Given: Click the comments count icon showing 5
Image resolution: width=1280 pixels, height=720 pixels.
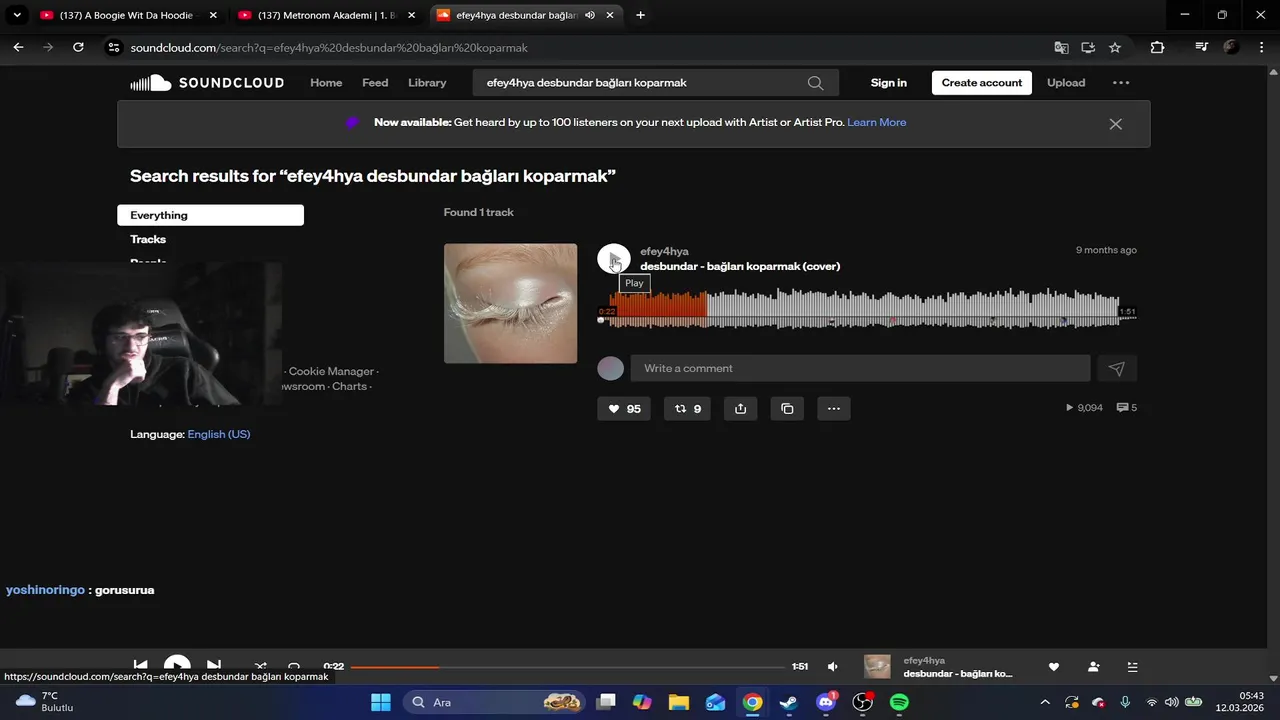Looking at the screenshot, I should [x=1127, y=408].
